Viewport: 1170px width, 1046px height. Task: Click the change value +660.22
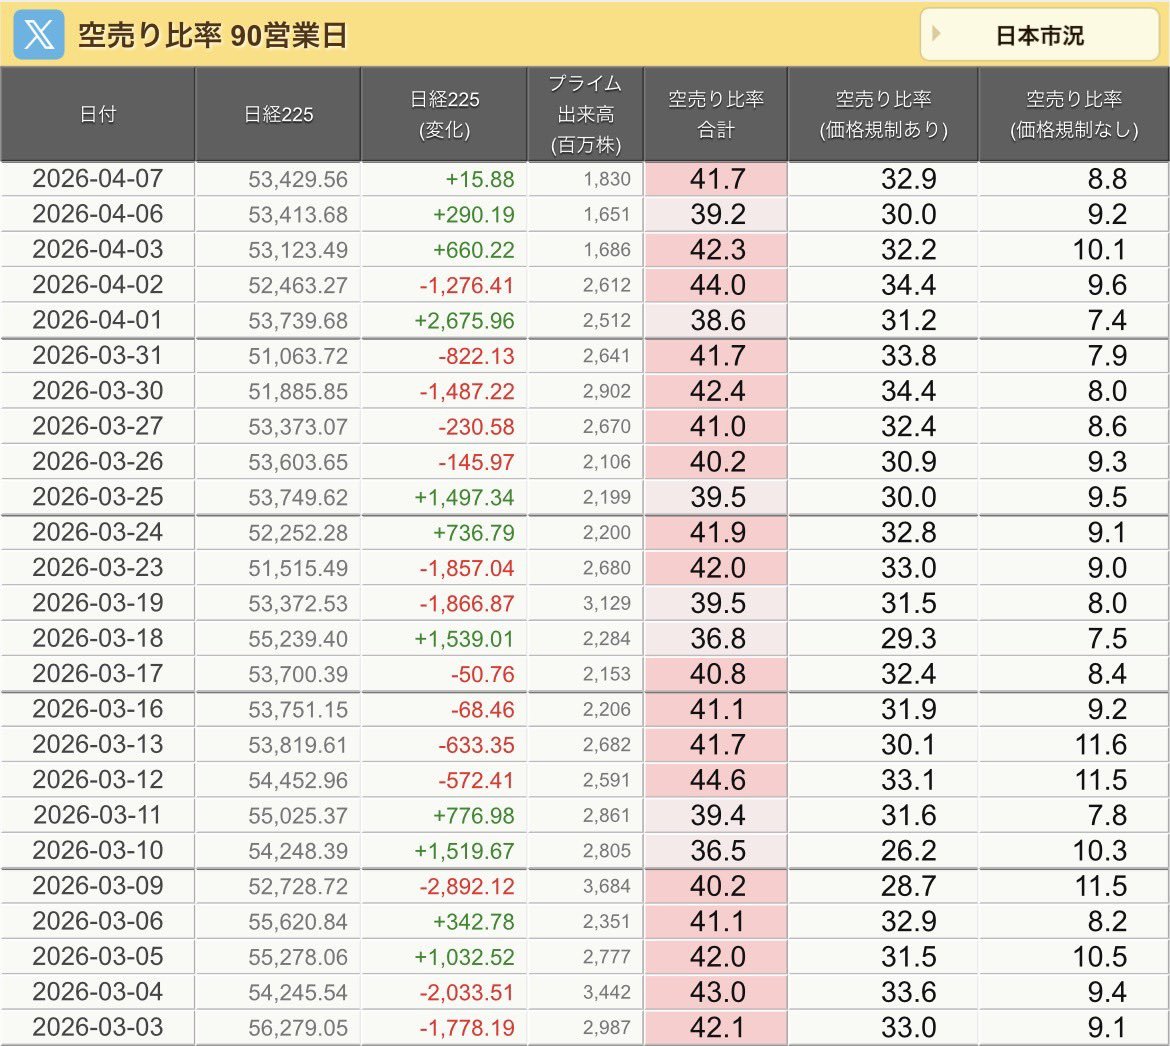coord(474,250)
